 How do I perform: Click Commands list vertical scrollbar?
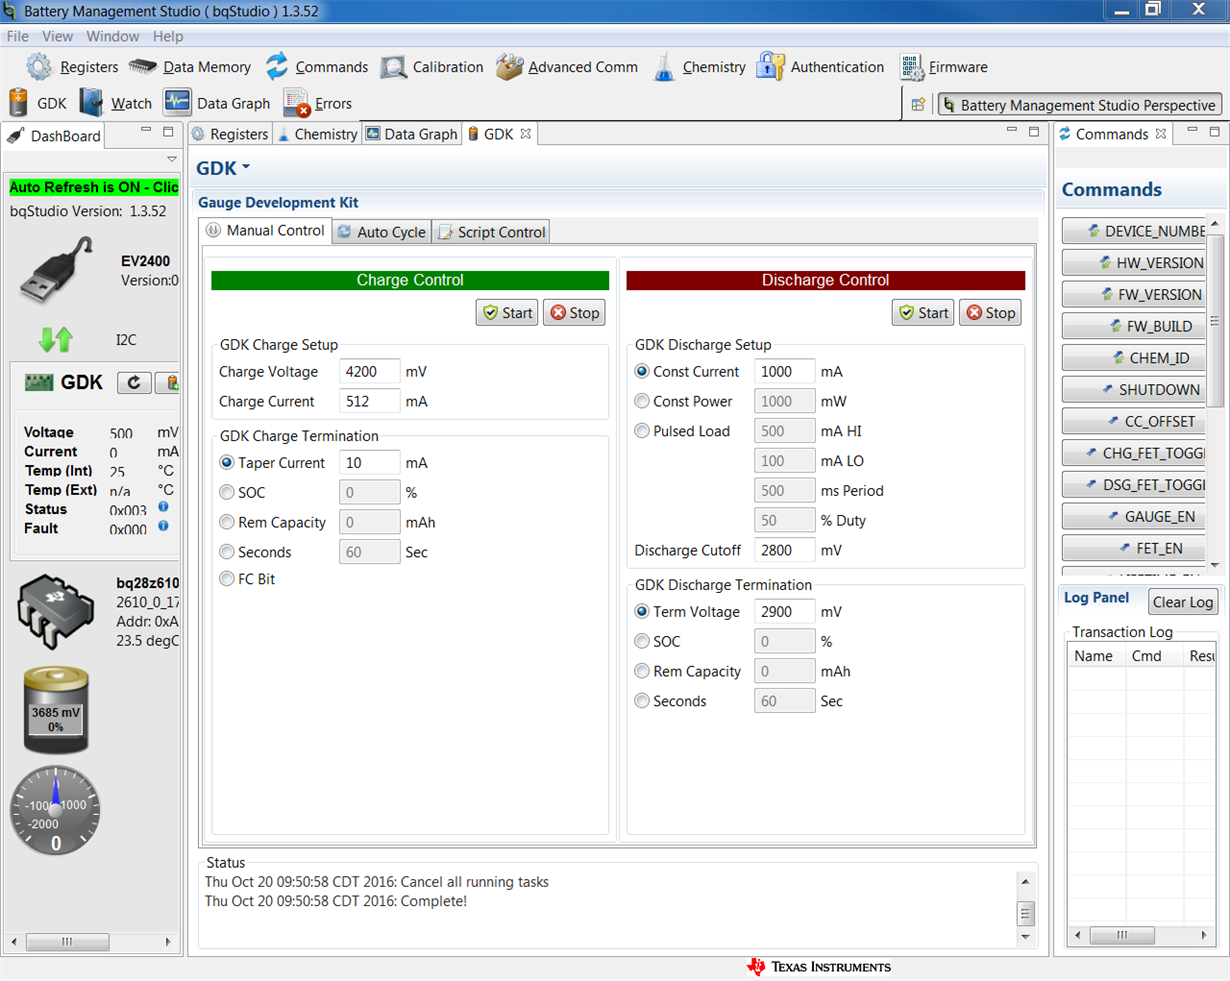click(1215, 320)
